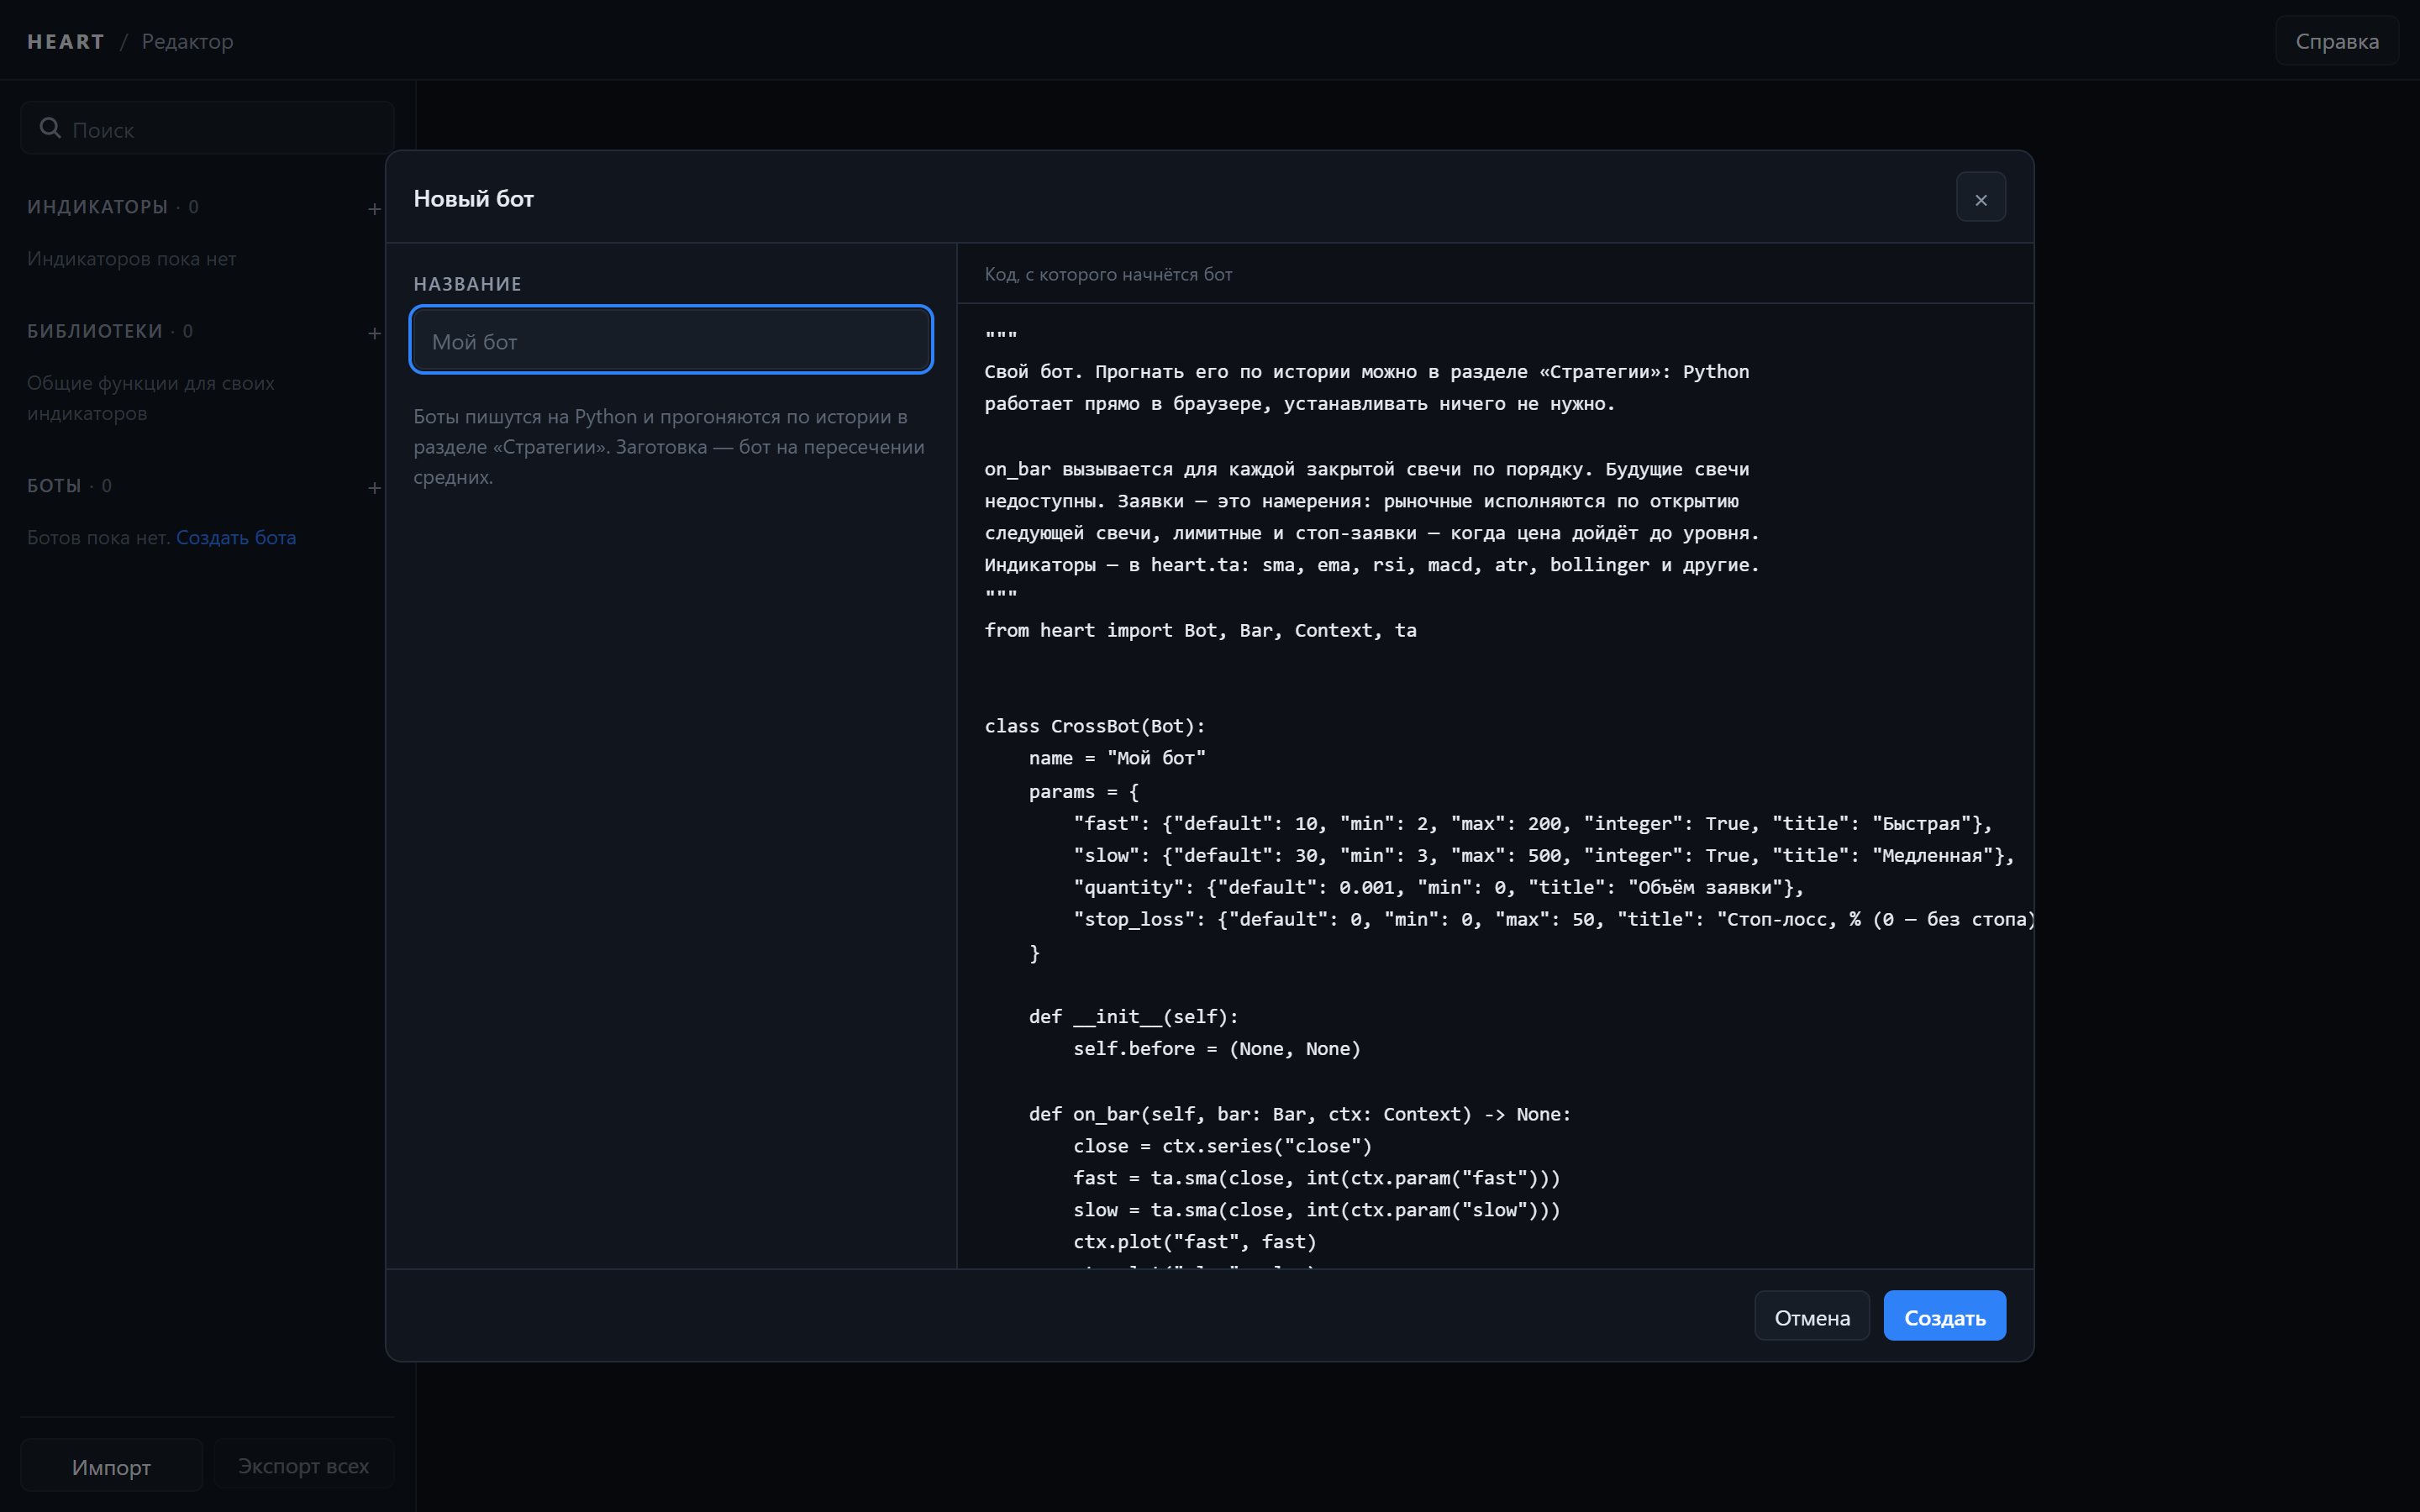Screen dimensions: 2420x1512
Task: Click 'Общие функции для своих индикаторов' text
Action: [151, 398]
